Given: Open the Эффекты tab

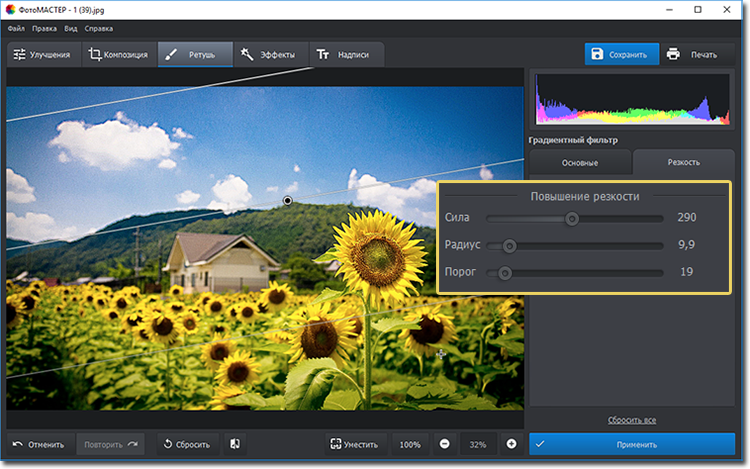Looking at the screenshot, I should (269, 54).
